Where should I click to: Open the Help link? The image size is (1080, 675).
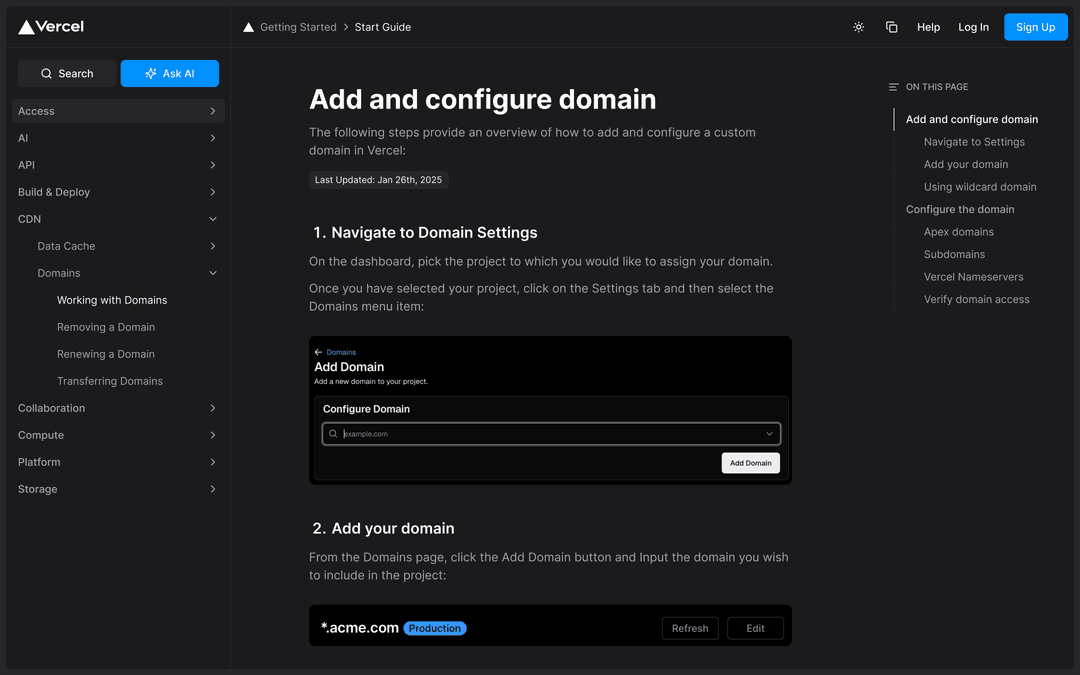tap(928, 27)
